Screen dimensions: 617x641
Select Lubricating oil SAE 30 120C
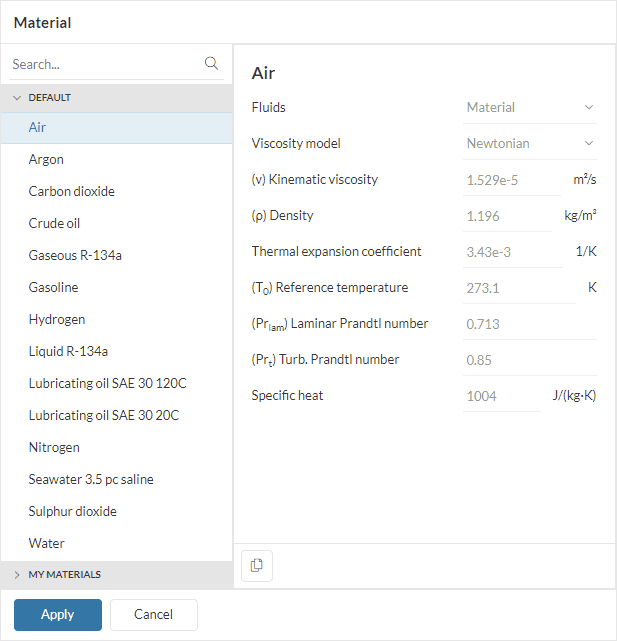coord(108,383)
